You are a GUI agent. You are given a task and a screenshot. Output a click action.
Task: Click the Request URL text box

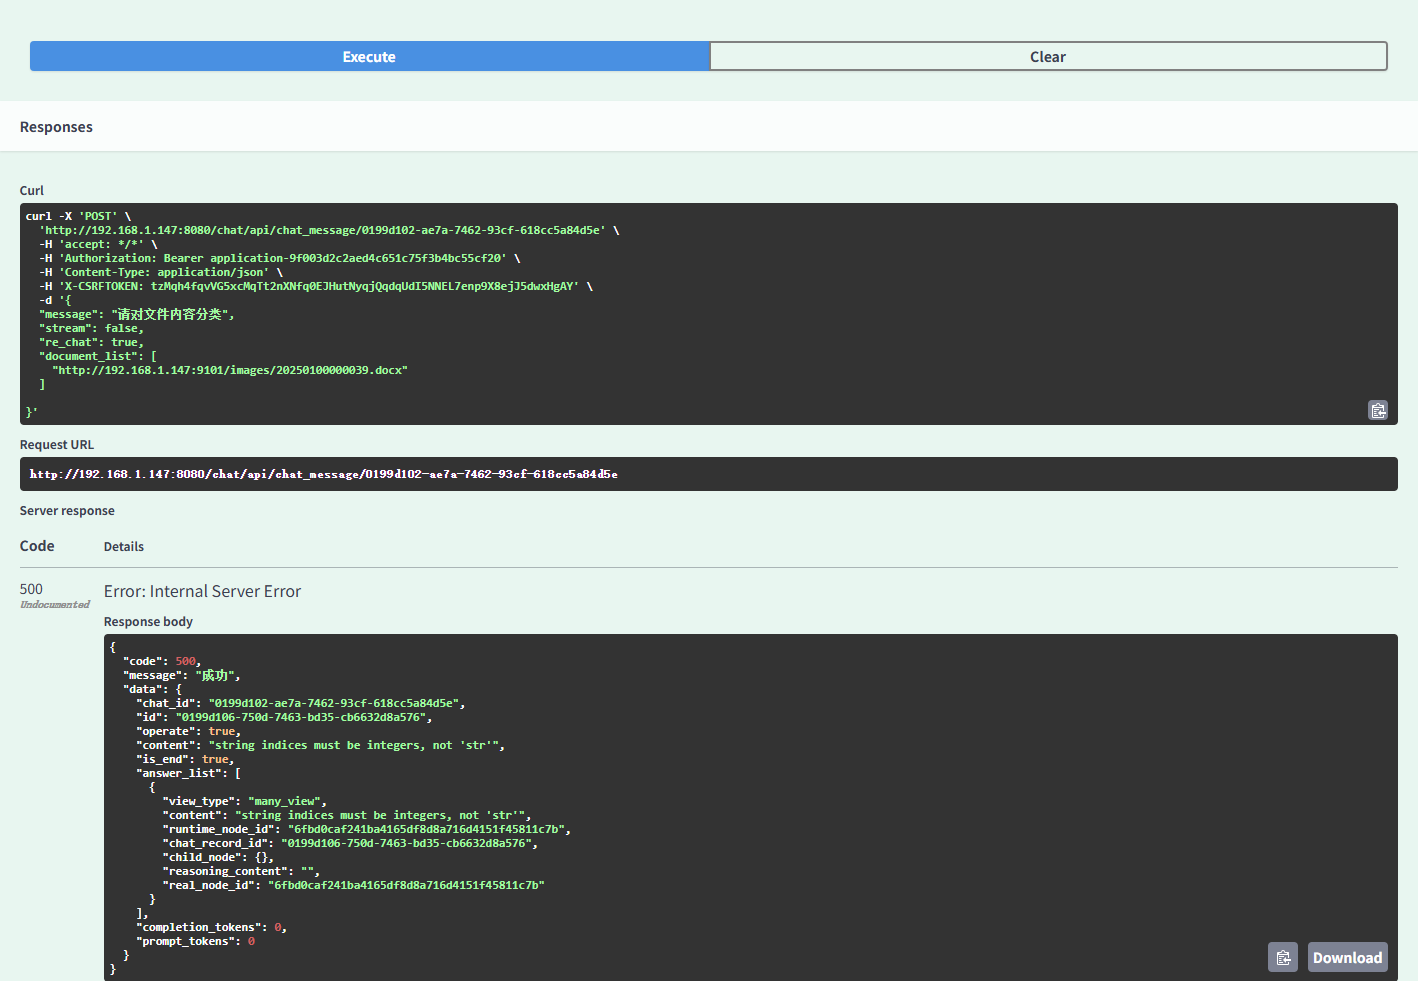pos(708,474)
